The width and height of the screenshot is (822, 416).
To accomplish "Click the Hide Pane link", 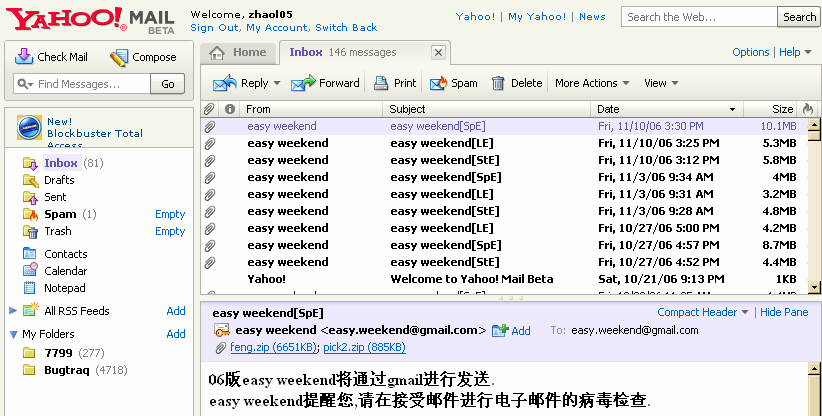I will pyautogui.click(x=784, y=312).
